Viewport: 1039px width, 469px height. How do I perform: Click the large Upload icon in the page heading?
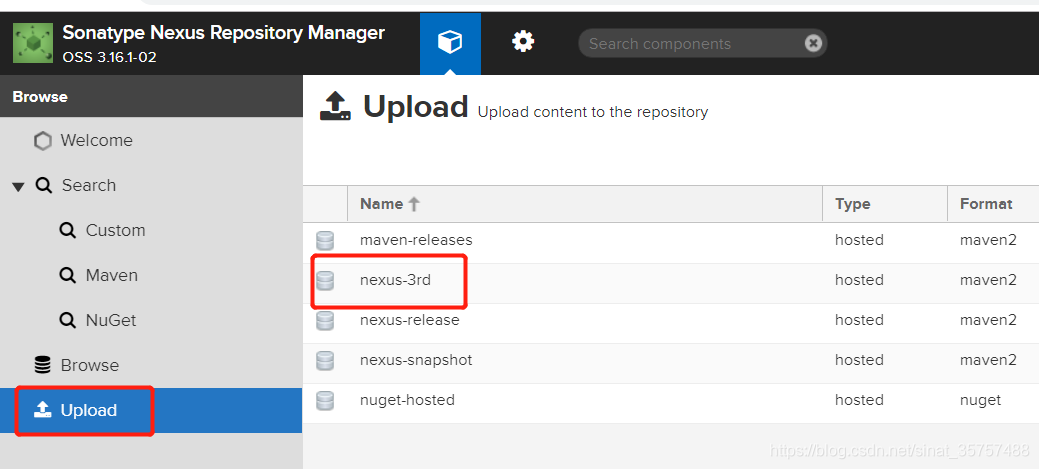coord(335,107)
